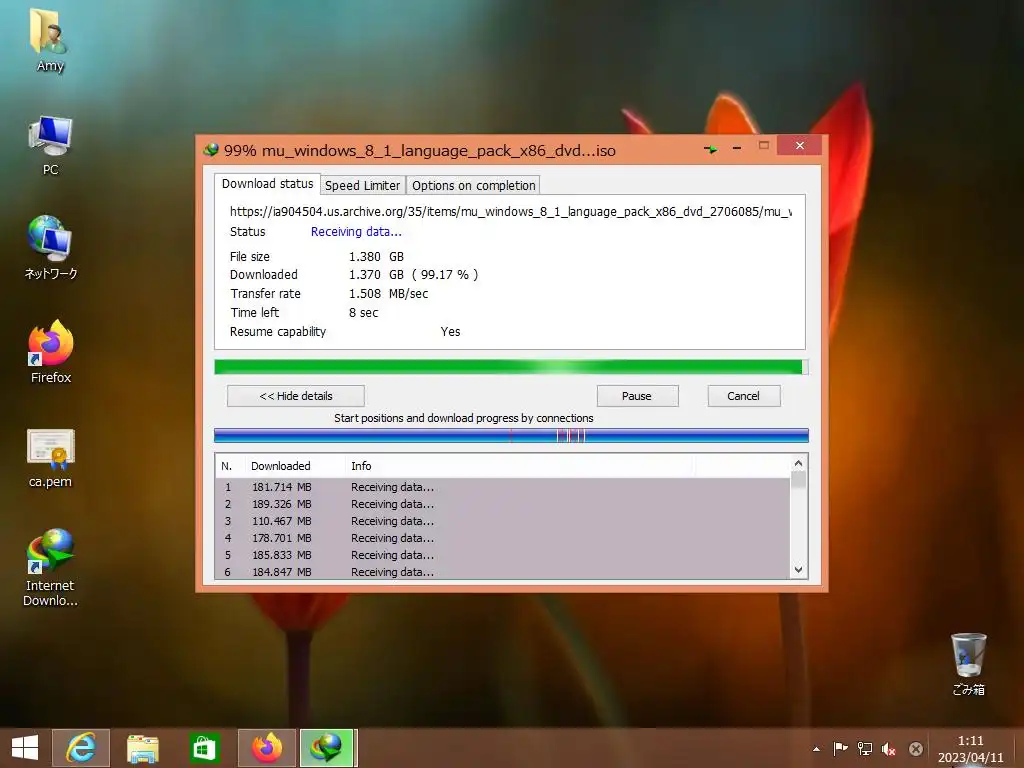The width and height of the screenshot is (1024, 768).
Task: Click the circled X tray icon
Action: pos(916,748)
